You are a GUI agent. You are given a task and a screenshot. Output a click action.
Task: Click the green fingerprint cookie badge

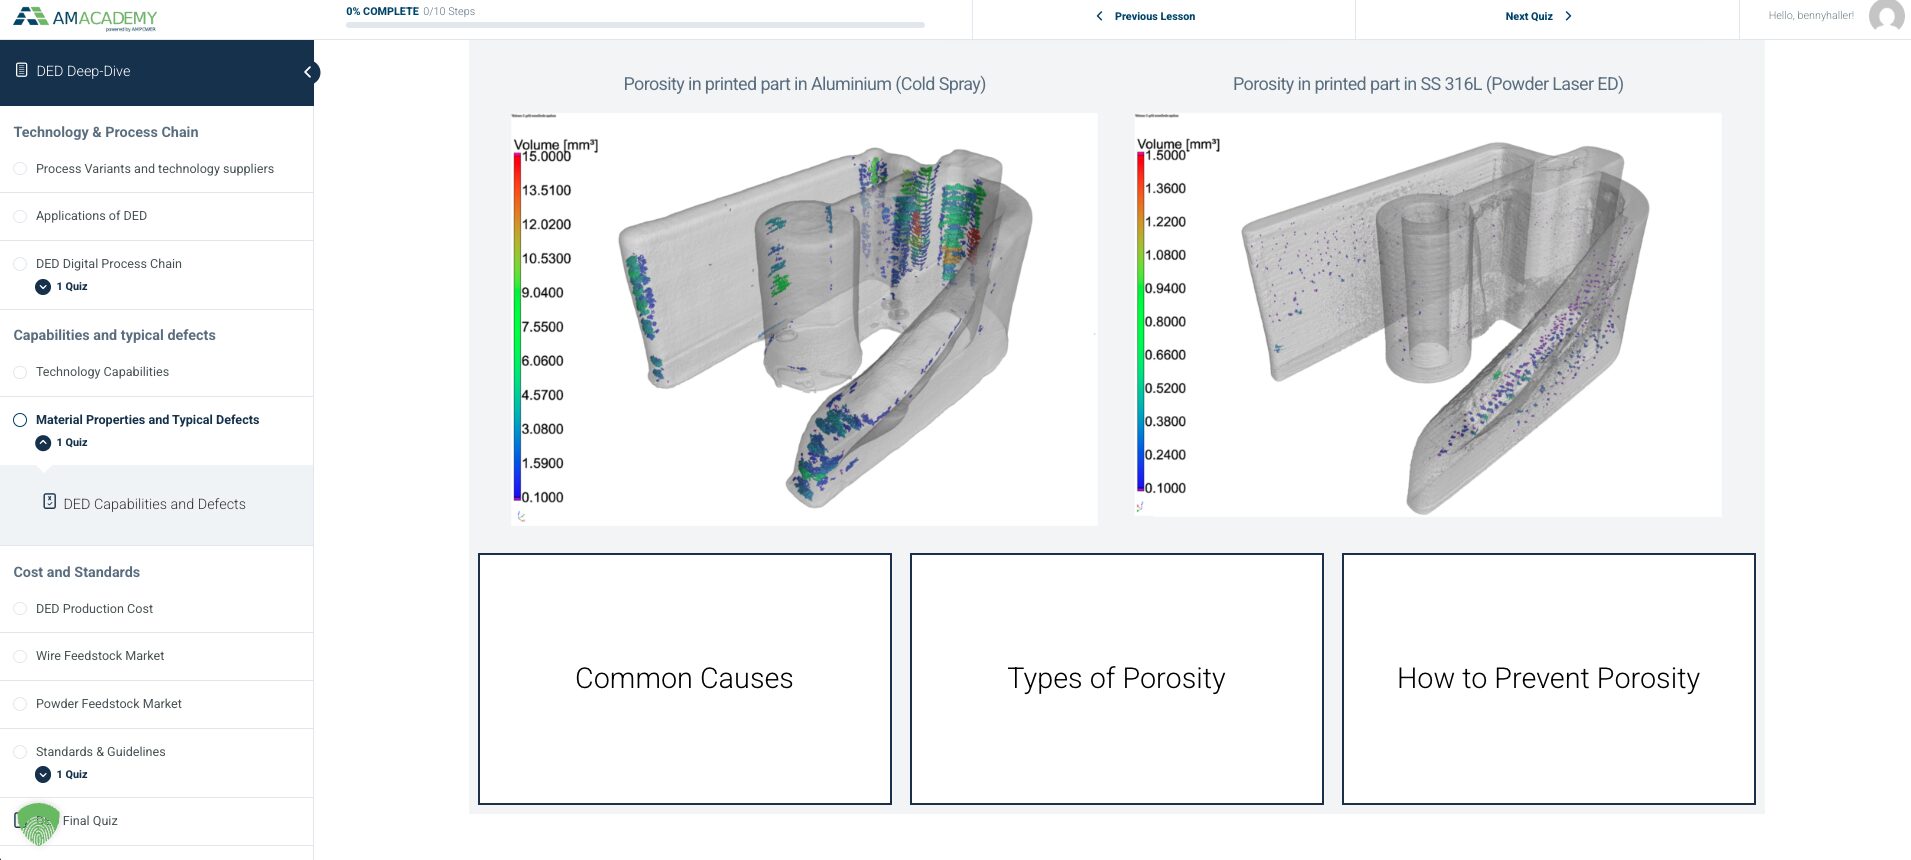pyautogui.click(x=39, y=824)
